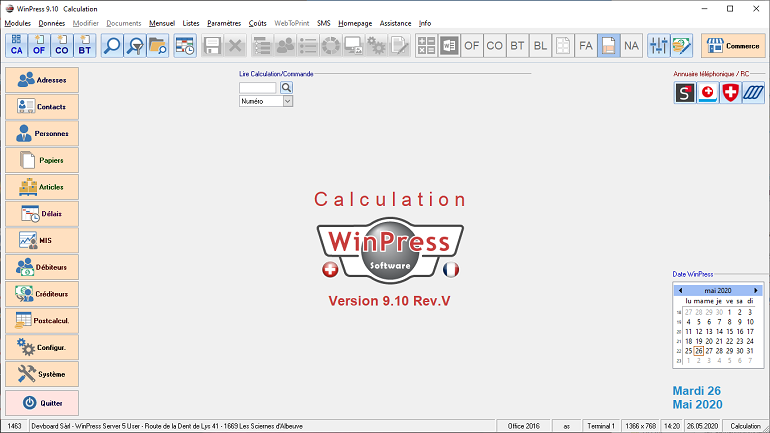The width and height of the screenshot is (770, 433).
Task: Click the grey segmented circle icon
Action: 331,46
